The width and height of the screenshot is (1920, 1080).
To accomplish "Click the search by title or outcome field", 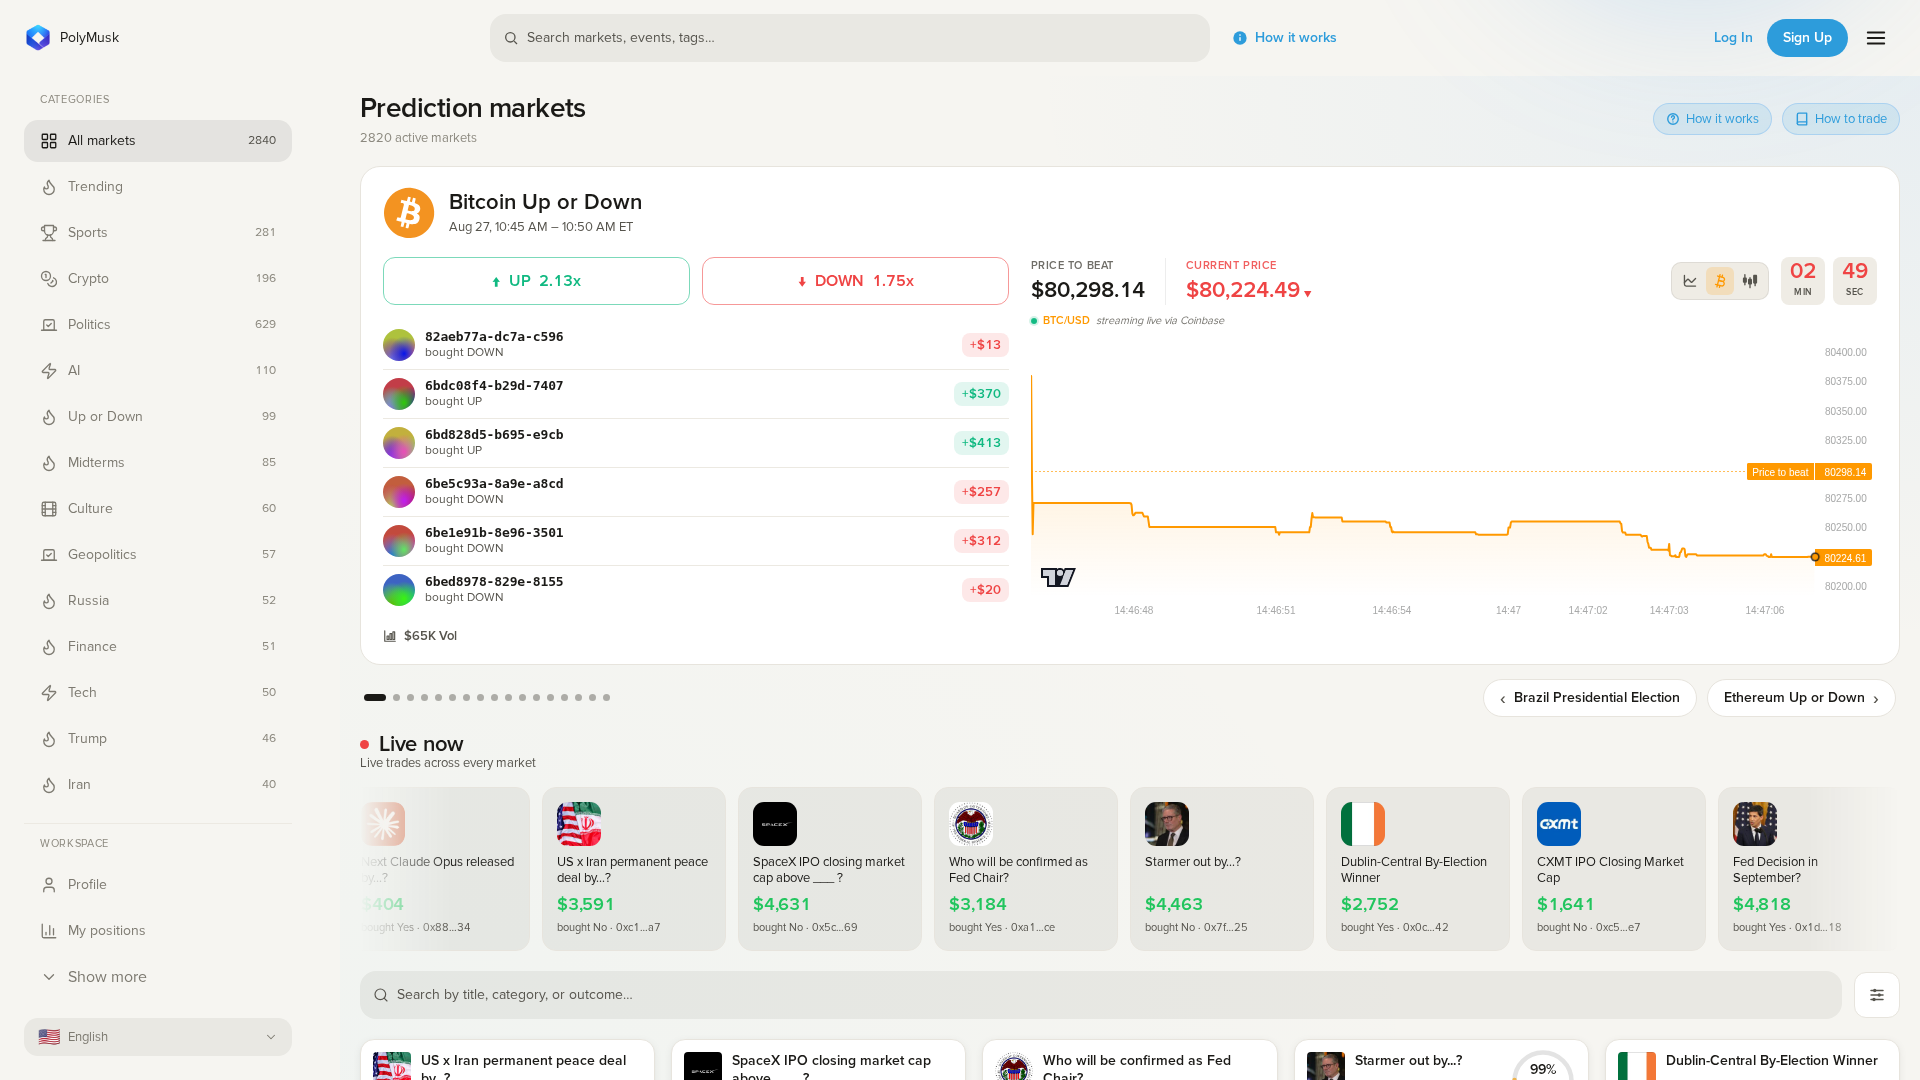I will click(x=1101, y=995).
